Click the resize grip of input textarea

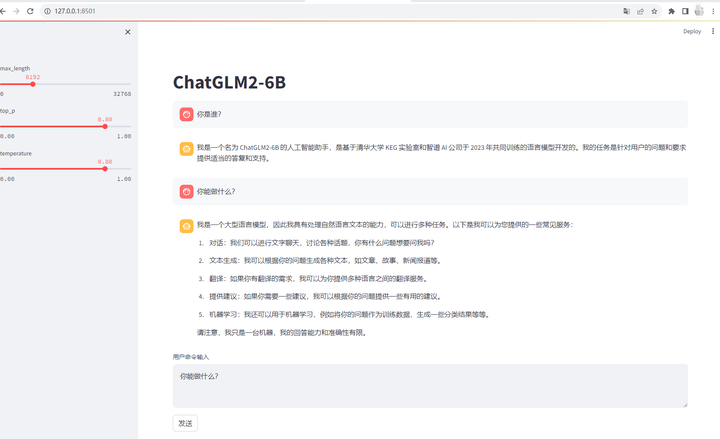tap(685, 404)
